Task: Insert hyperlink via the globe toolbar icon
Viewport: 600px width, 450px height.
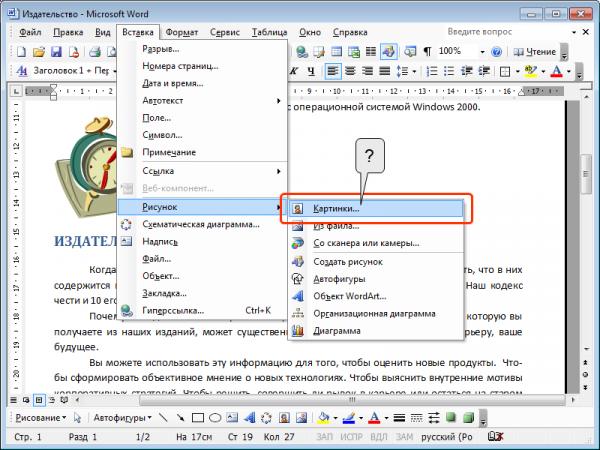Action: [x=302, y=52]
